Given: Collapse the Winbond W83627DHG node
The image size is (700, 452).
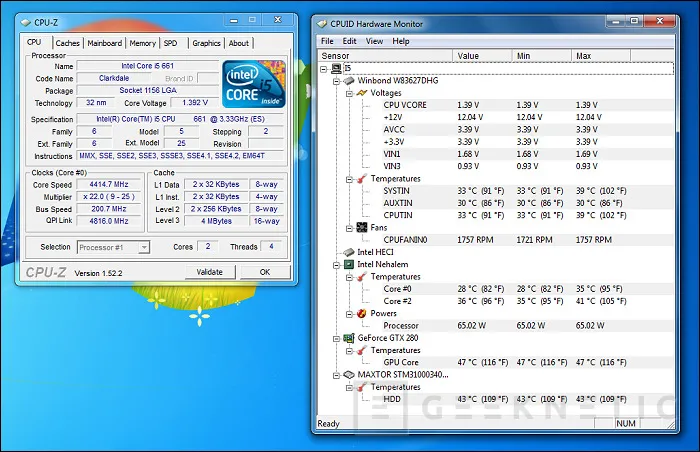Looking at the screenshot, I should (x=336, y=81).
